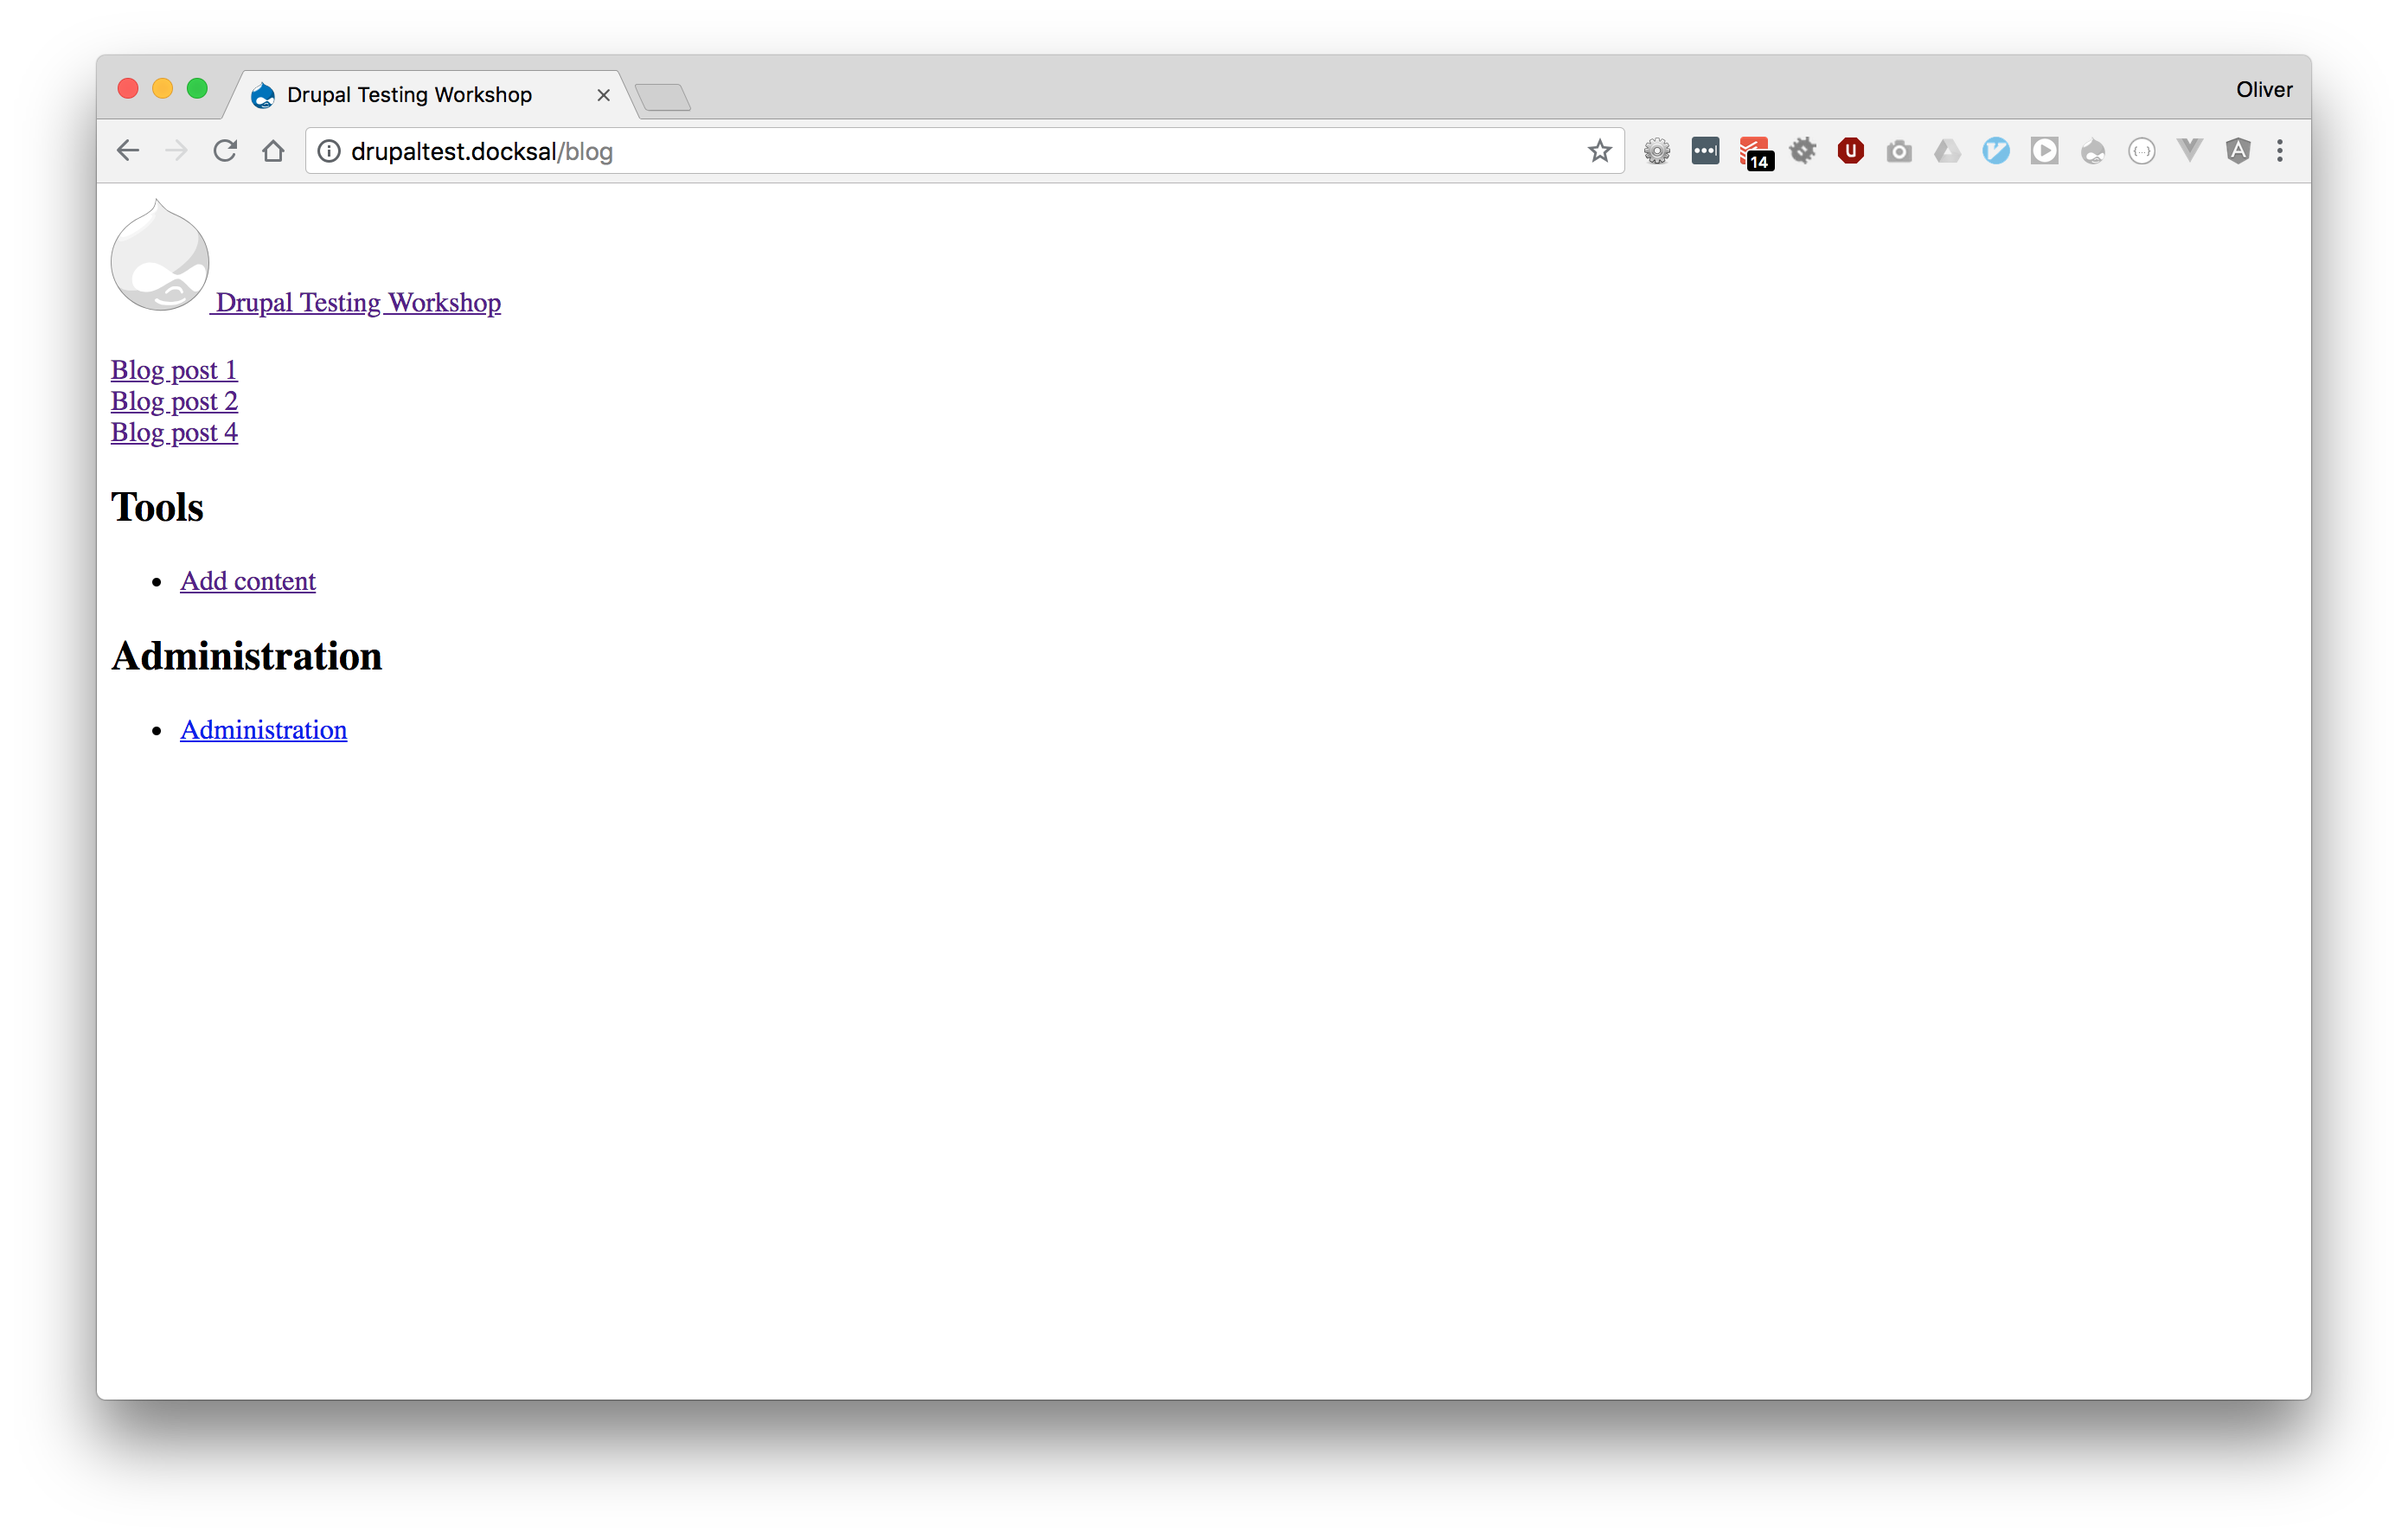
Task: Click the home button
Action: (273, 151)
